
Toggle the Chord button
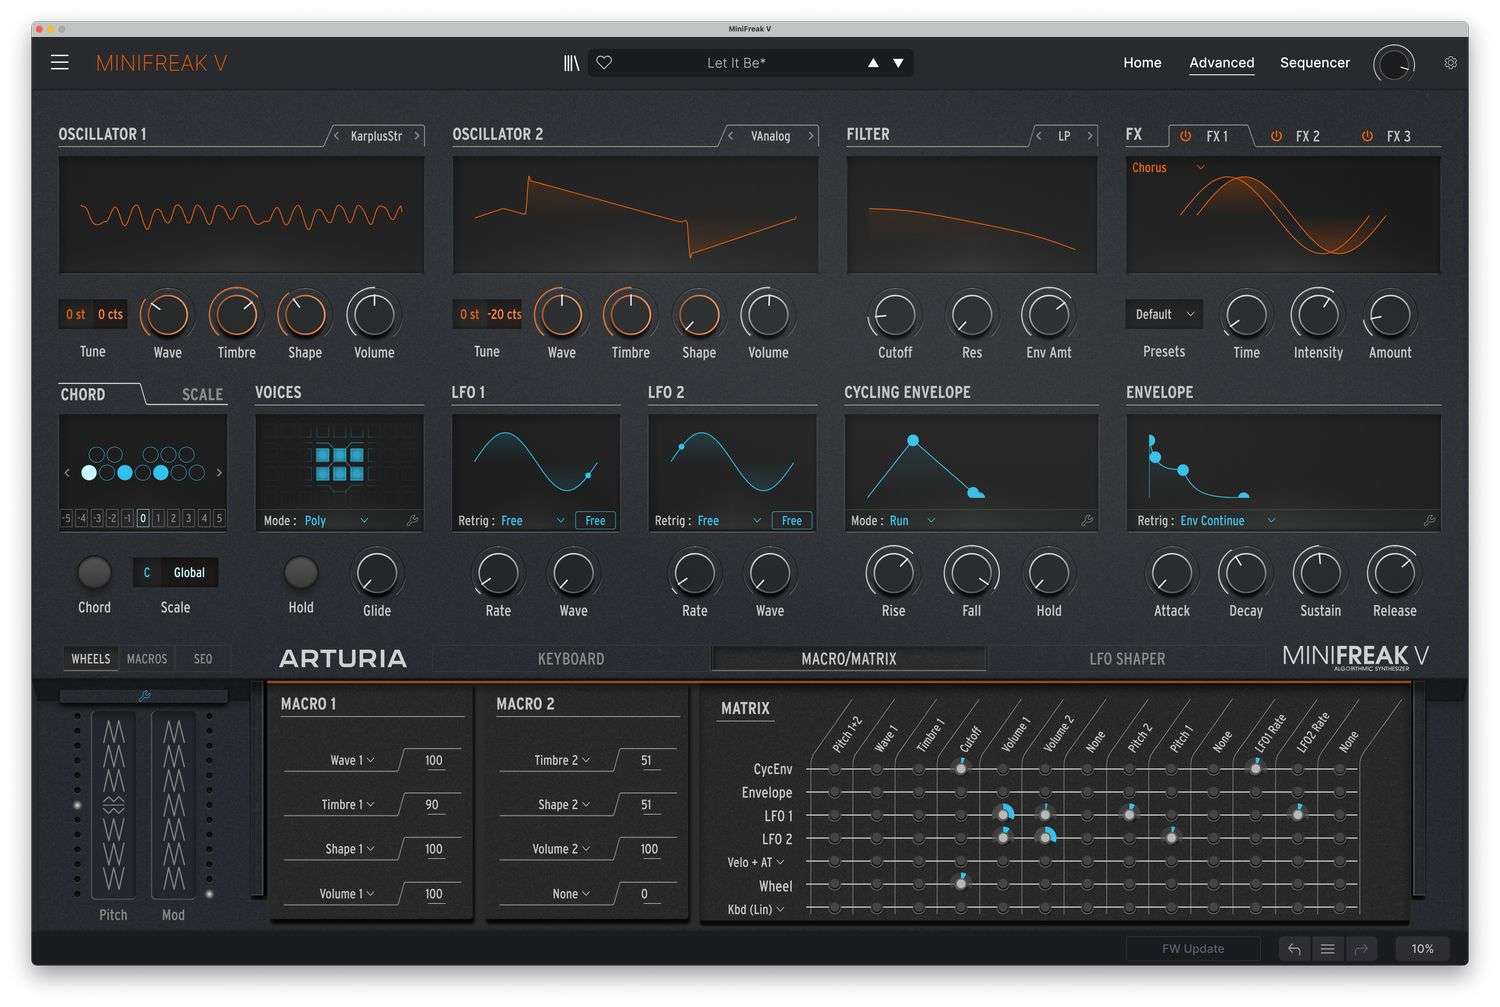click(94, 573)
